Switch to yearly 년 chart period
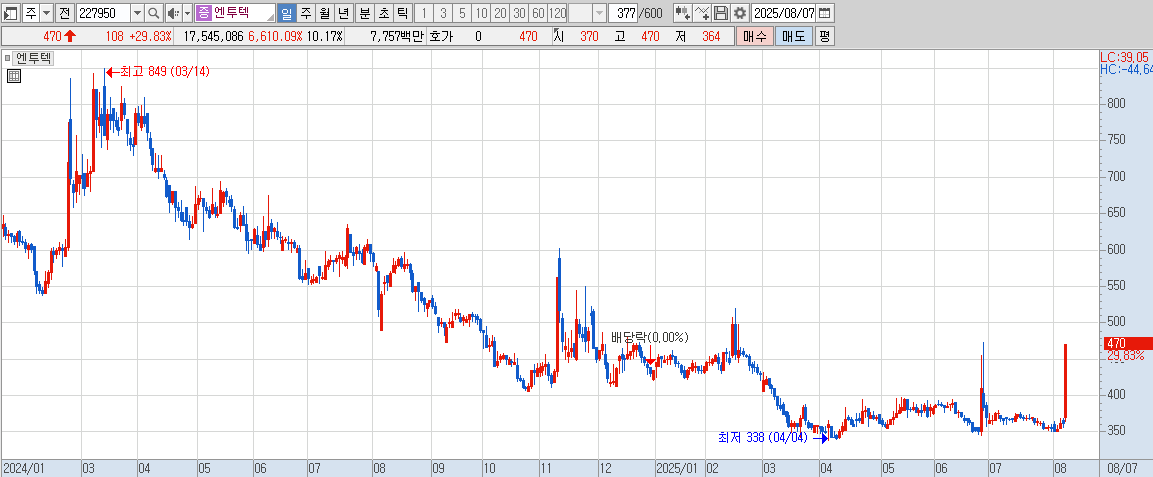The width and height of the screenshot is (1153, 477). pos(343,12)
